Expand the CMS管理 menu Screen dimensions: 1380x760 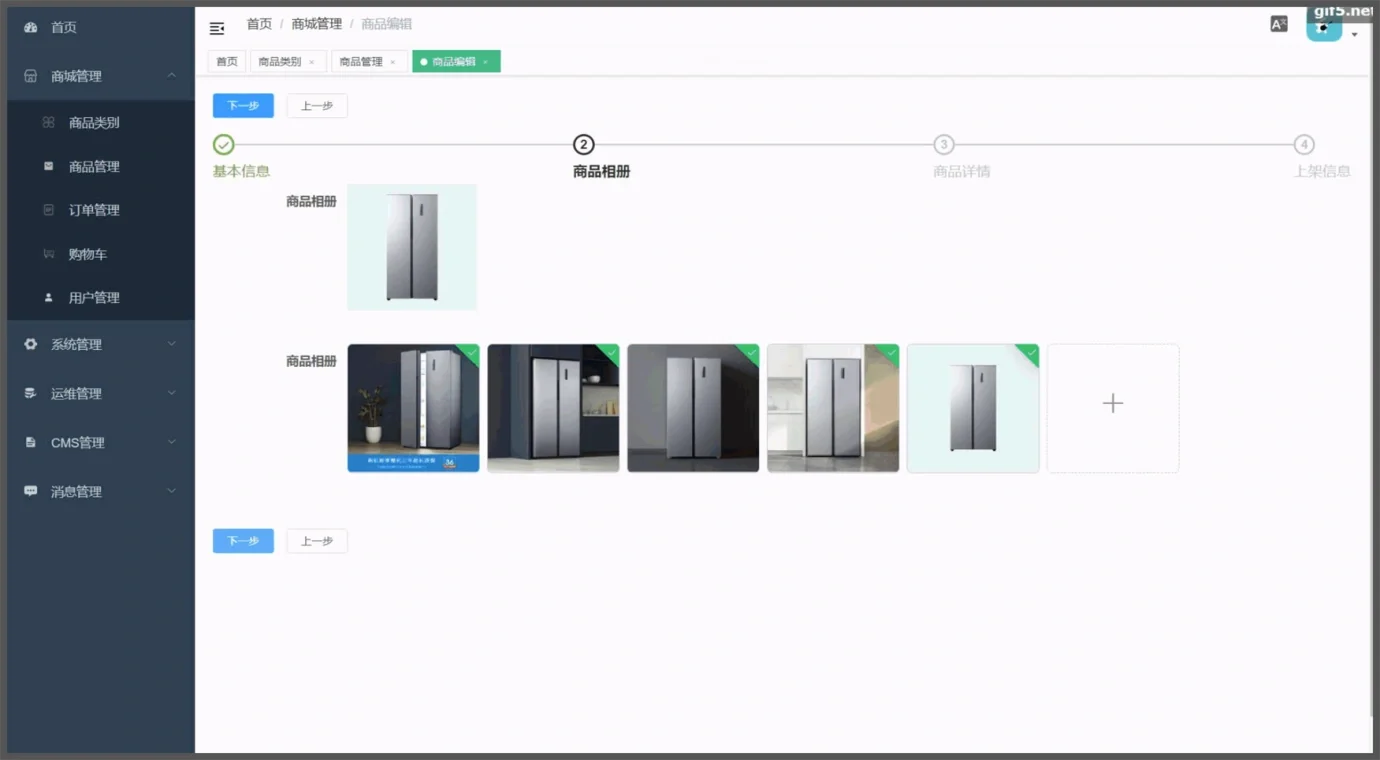[x=171, y=442]
